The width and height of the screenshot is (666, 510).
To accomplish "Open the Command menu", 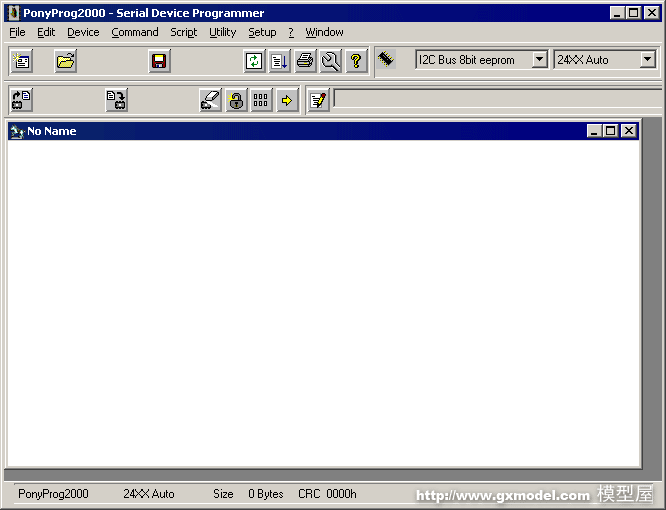I will 134,32.
